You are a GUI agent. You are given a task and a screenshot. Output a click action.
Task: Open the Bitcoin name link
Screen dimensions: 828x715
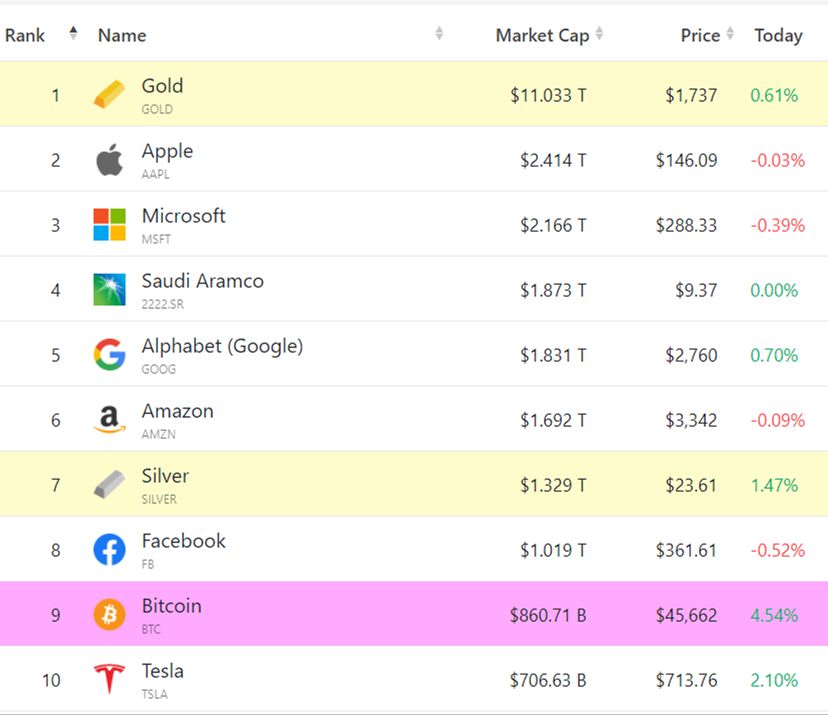[172, 606]
